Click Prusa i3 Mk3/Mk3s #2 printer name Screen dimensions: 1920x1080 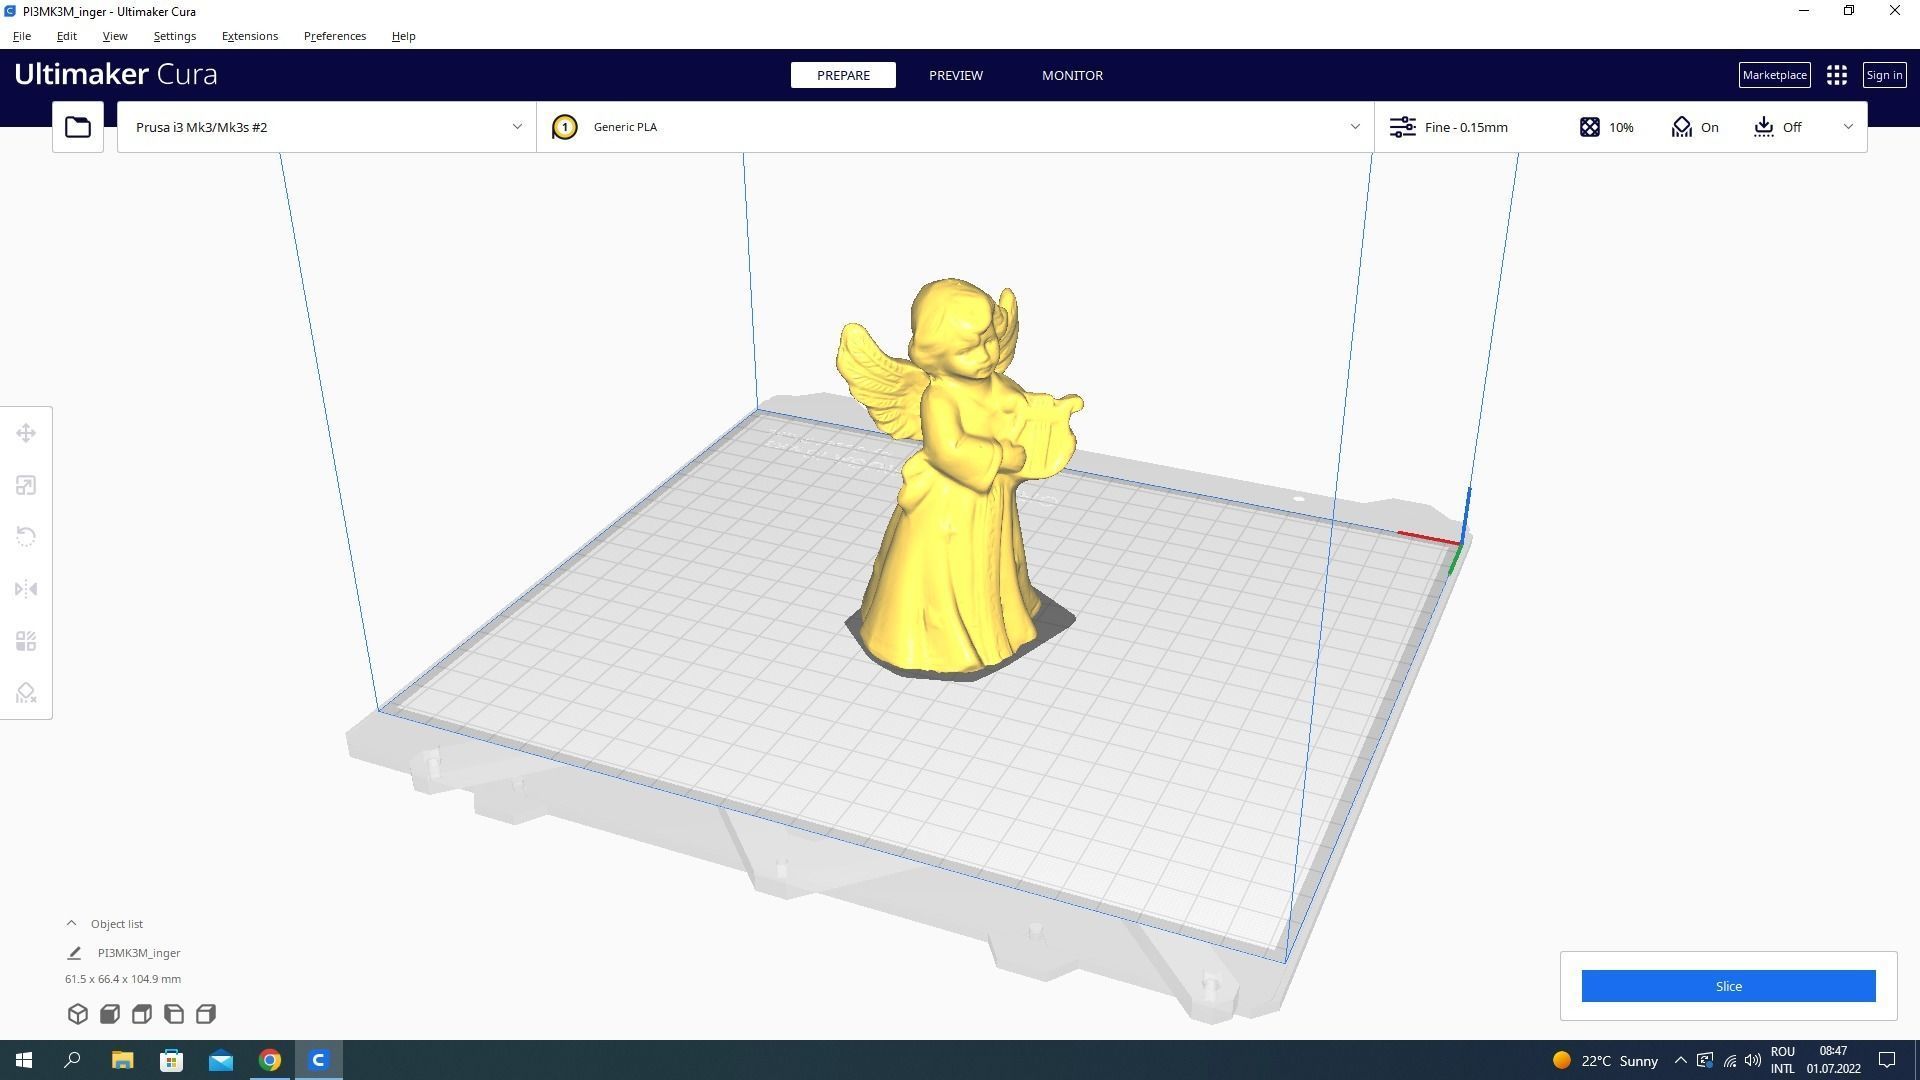coord(201,127)
